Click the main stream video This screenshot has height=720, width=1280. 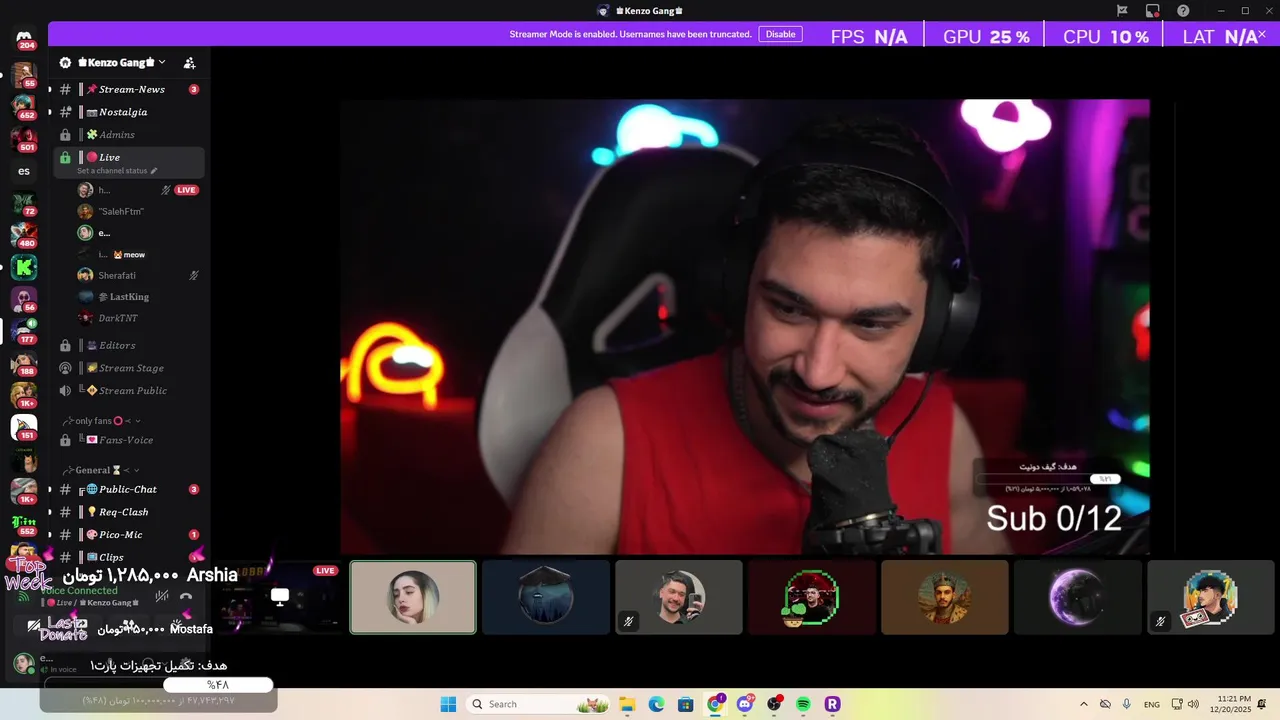tap(745, 326)
